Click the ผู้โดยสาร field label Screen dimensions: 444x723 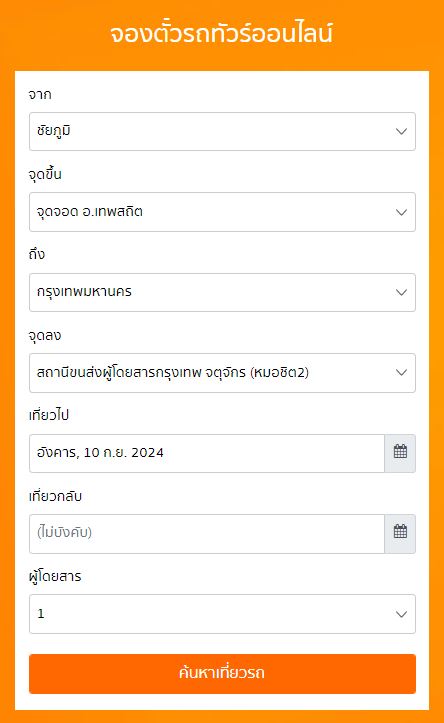click(55, 576)
